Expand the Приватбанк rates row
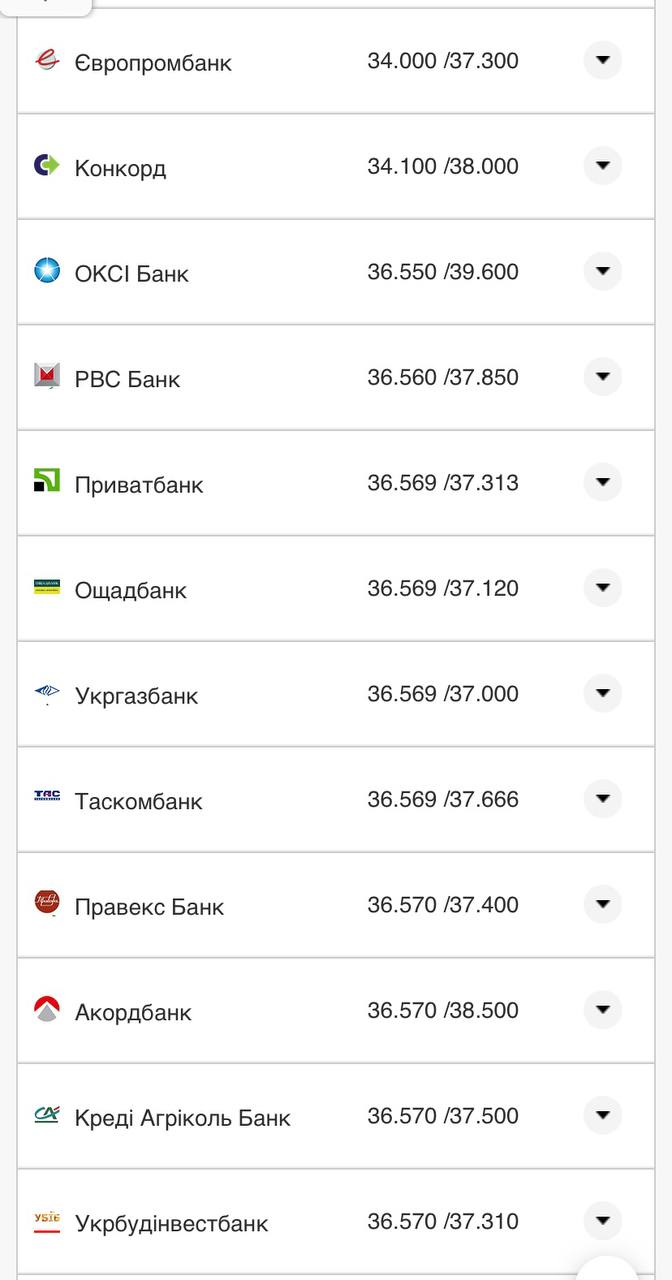The width and height of the screenshot is (672, 1280). point(603,482)
